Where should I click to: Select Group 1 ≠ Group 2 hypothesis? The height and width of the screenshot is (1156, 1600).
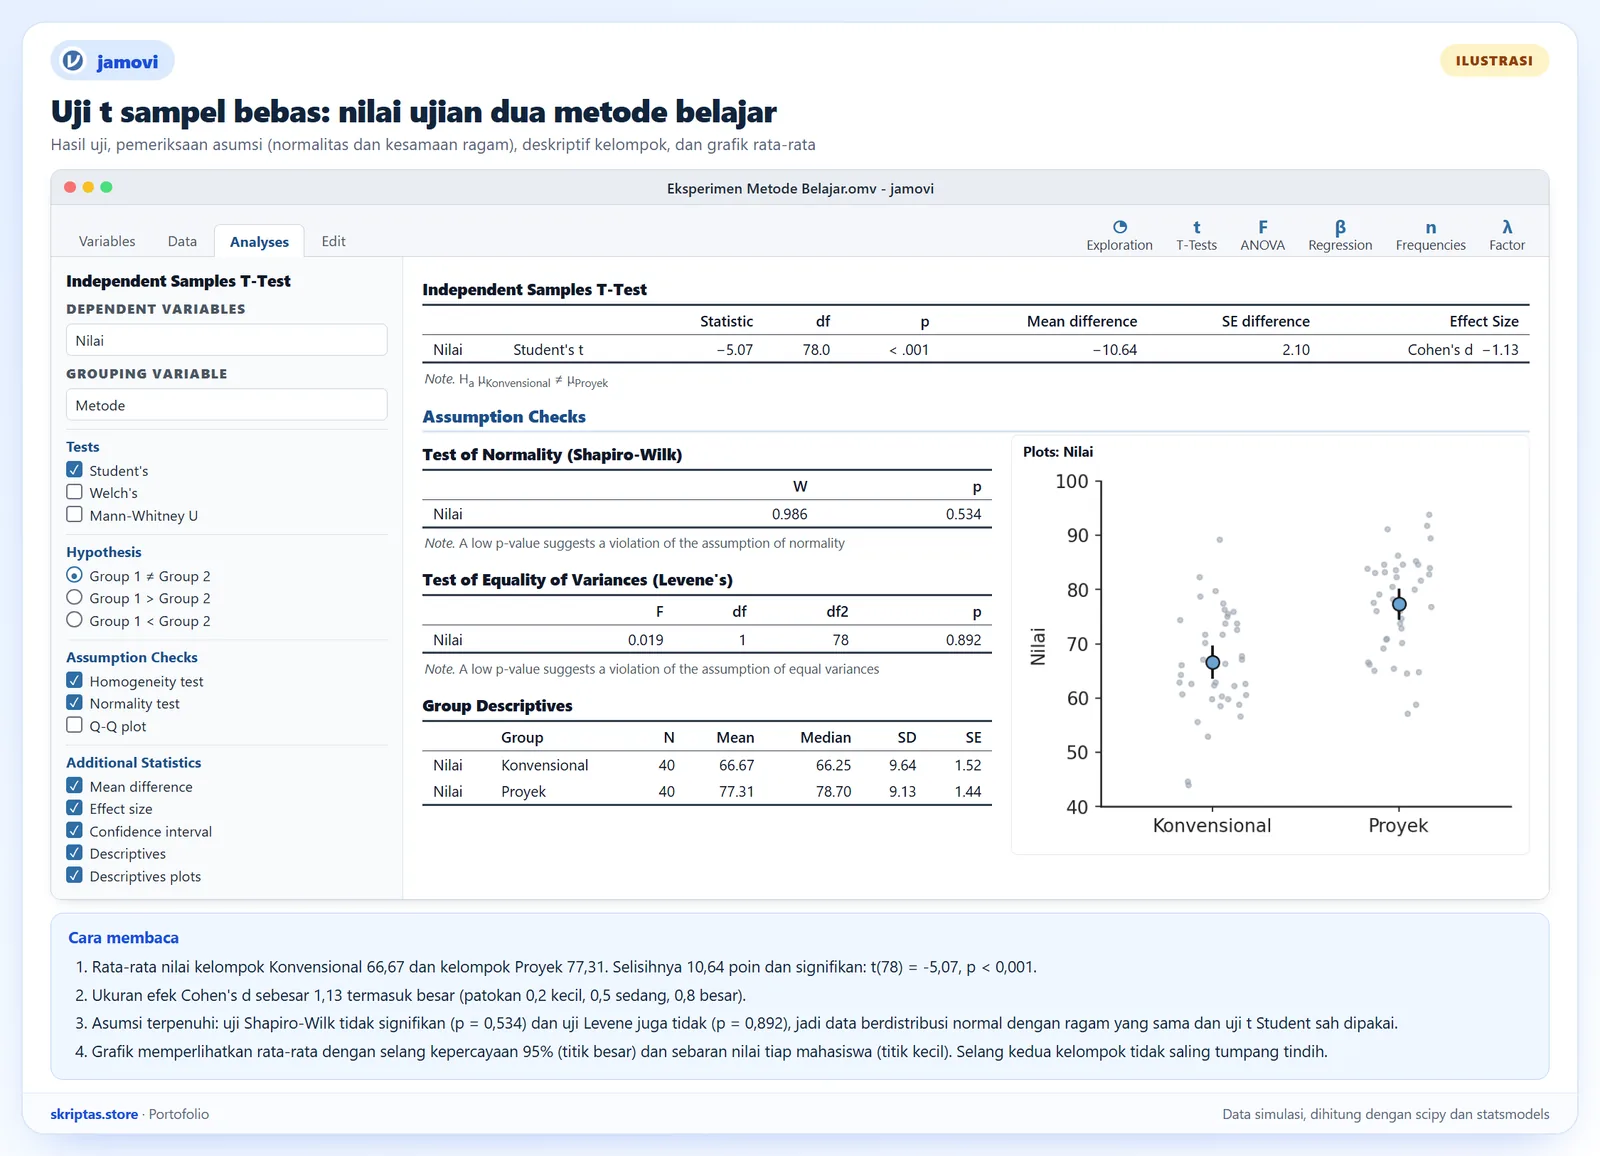(x=74, y=575)
